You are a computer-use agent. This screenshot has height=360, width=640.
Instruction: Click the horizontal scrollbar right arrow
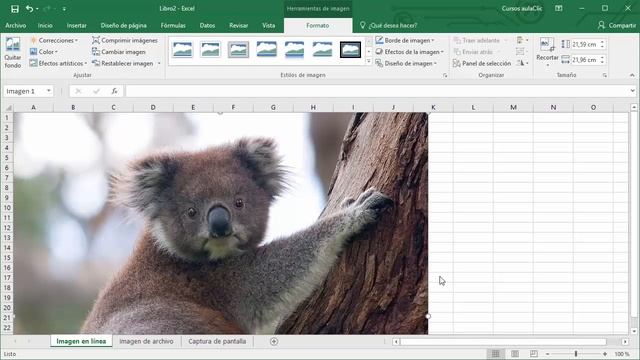click(625, 342)
